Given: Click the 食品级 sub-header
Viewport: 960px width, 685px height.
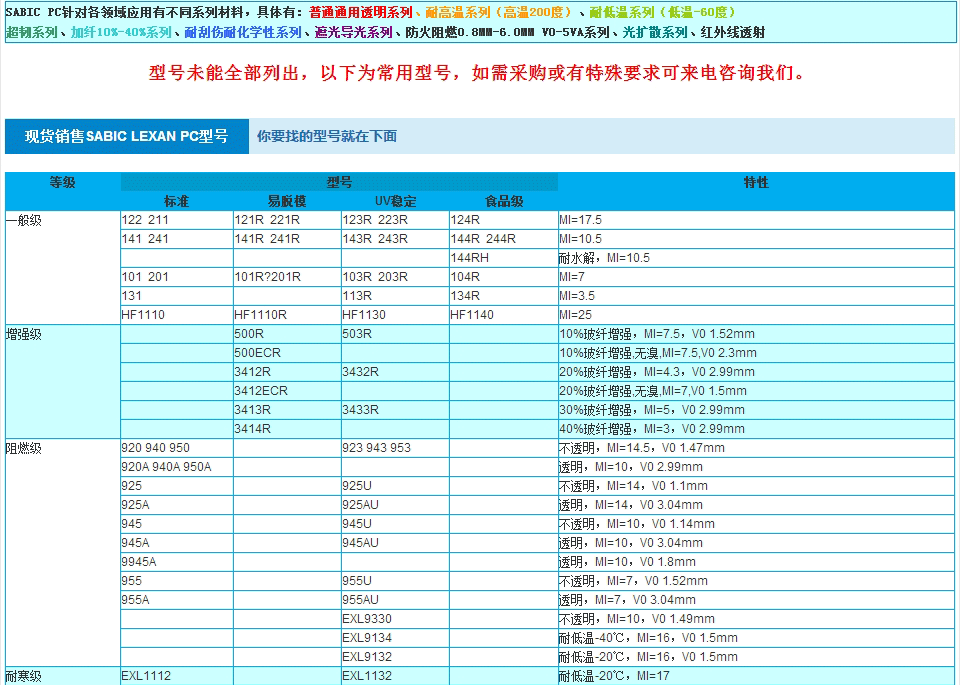Looking at the screenshot, I should (x=504, y=201).
